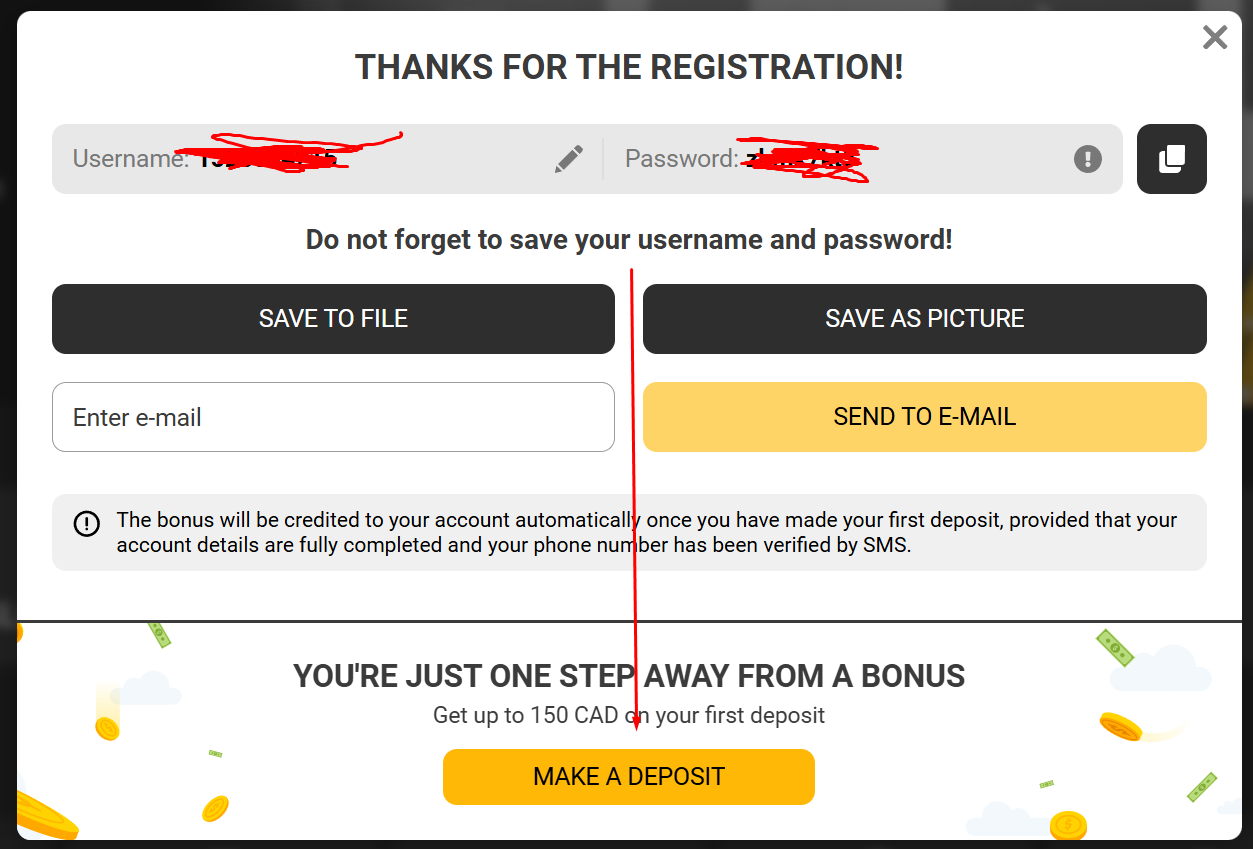Viewport: 1253px width, 849px height.
Task: Click the 'One step away from a bonus' heading
Action: pos(629,676)
